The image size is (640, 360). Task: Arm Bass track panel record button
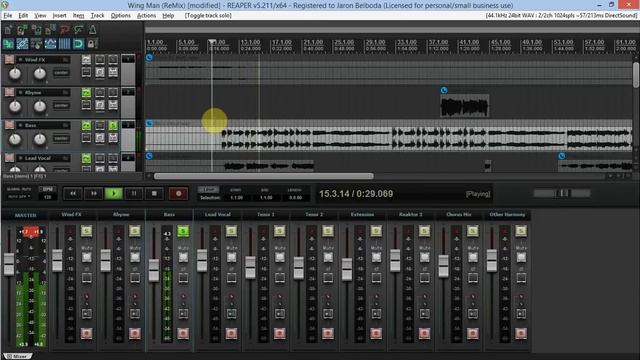pos(9,125)
